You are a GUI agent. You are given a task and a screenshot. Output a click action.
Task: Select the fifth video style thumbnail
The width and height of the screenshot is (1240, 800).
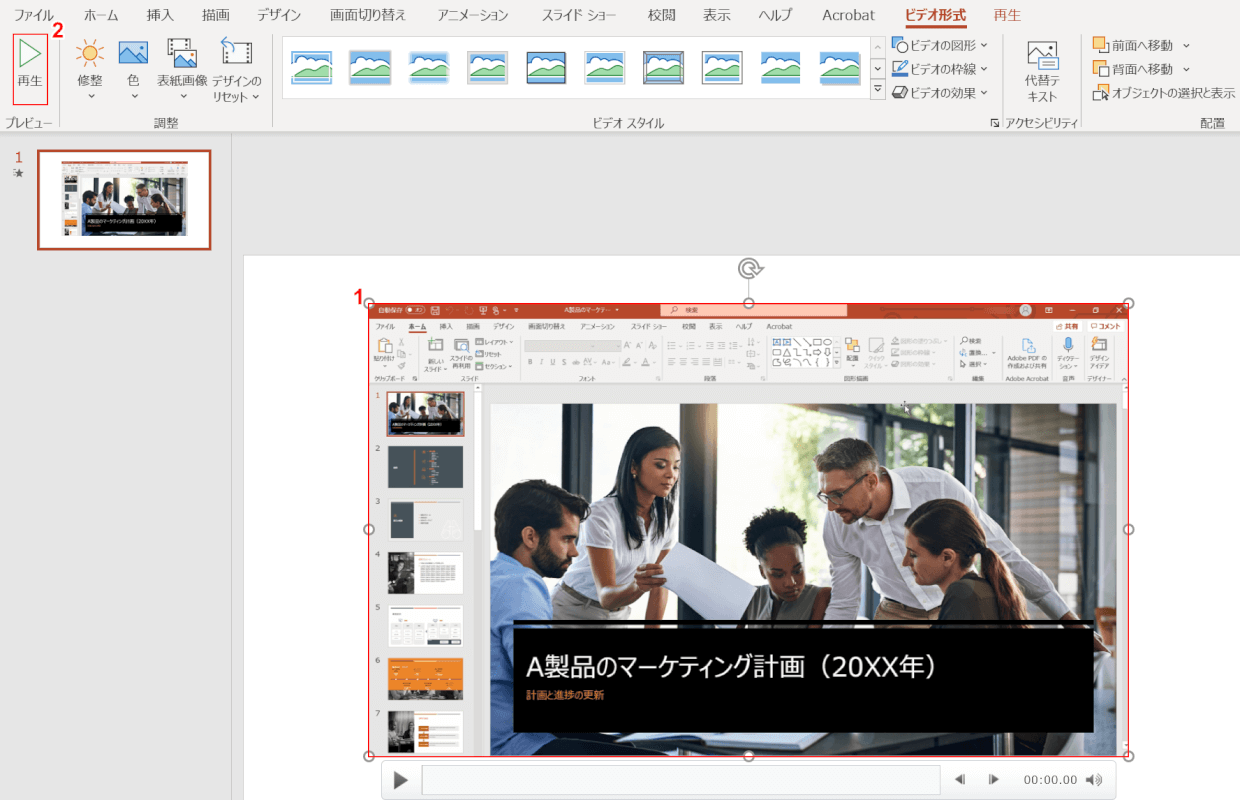click(546, 68)
